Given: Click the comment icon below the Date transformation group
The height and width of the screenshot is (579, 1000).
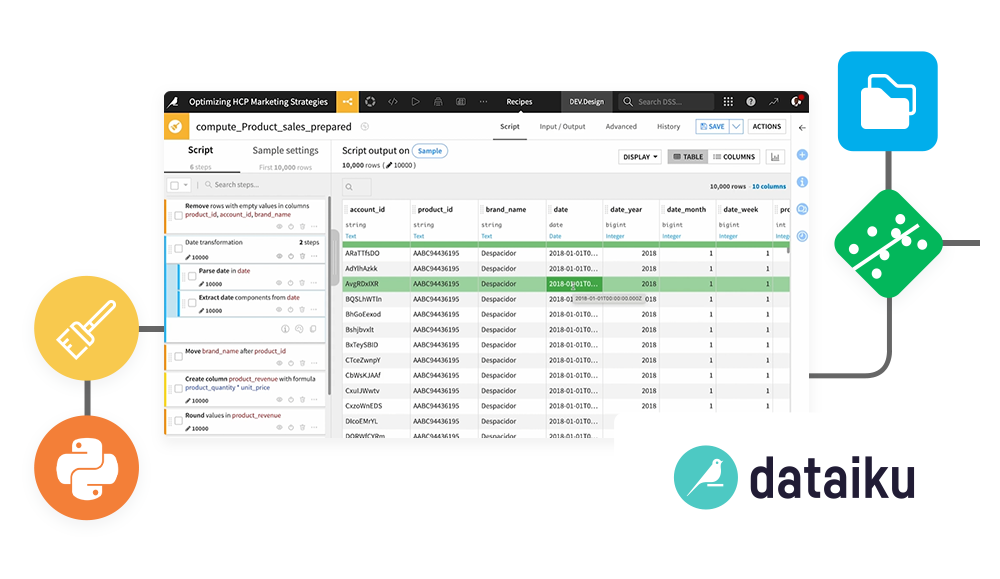Looking at the screenshot, I should click(299, 329).
